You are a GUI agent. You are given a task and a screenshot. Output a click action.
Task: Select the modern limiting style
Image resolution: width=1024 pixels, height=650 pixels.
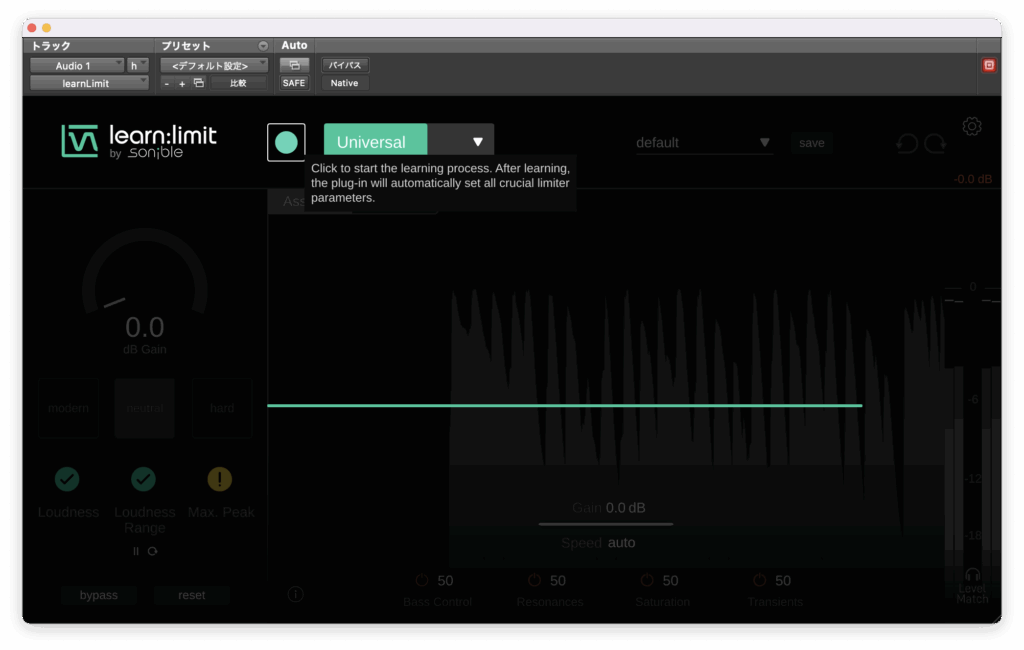point(69,408)
